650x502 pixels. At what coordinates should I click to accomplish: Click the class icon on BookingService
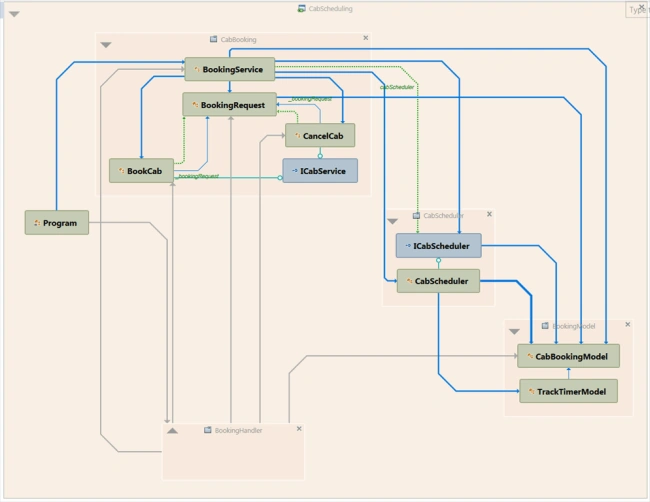click(x=197, y=70)
